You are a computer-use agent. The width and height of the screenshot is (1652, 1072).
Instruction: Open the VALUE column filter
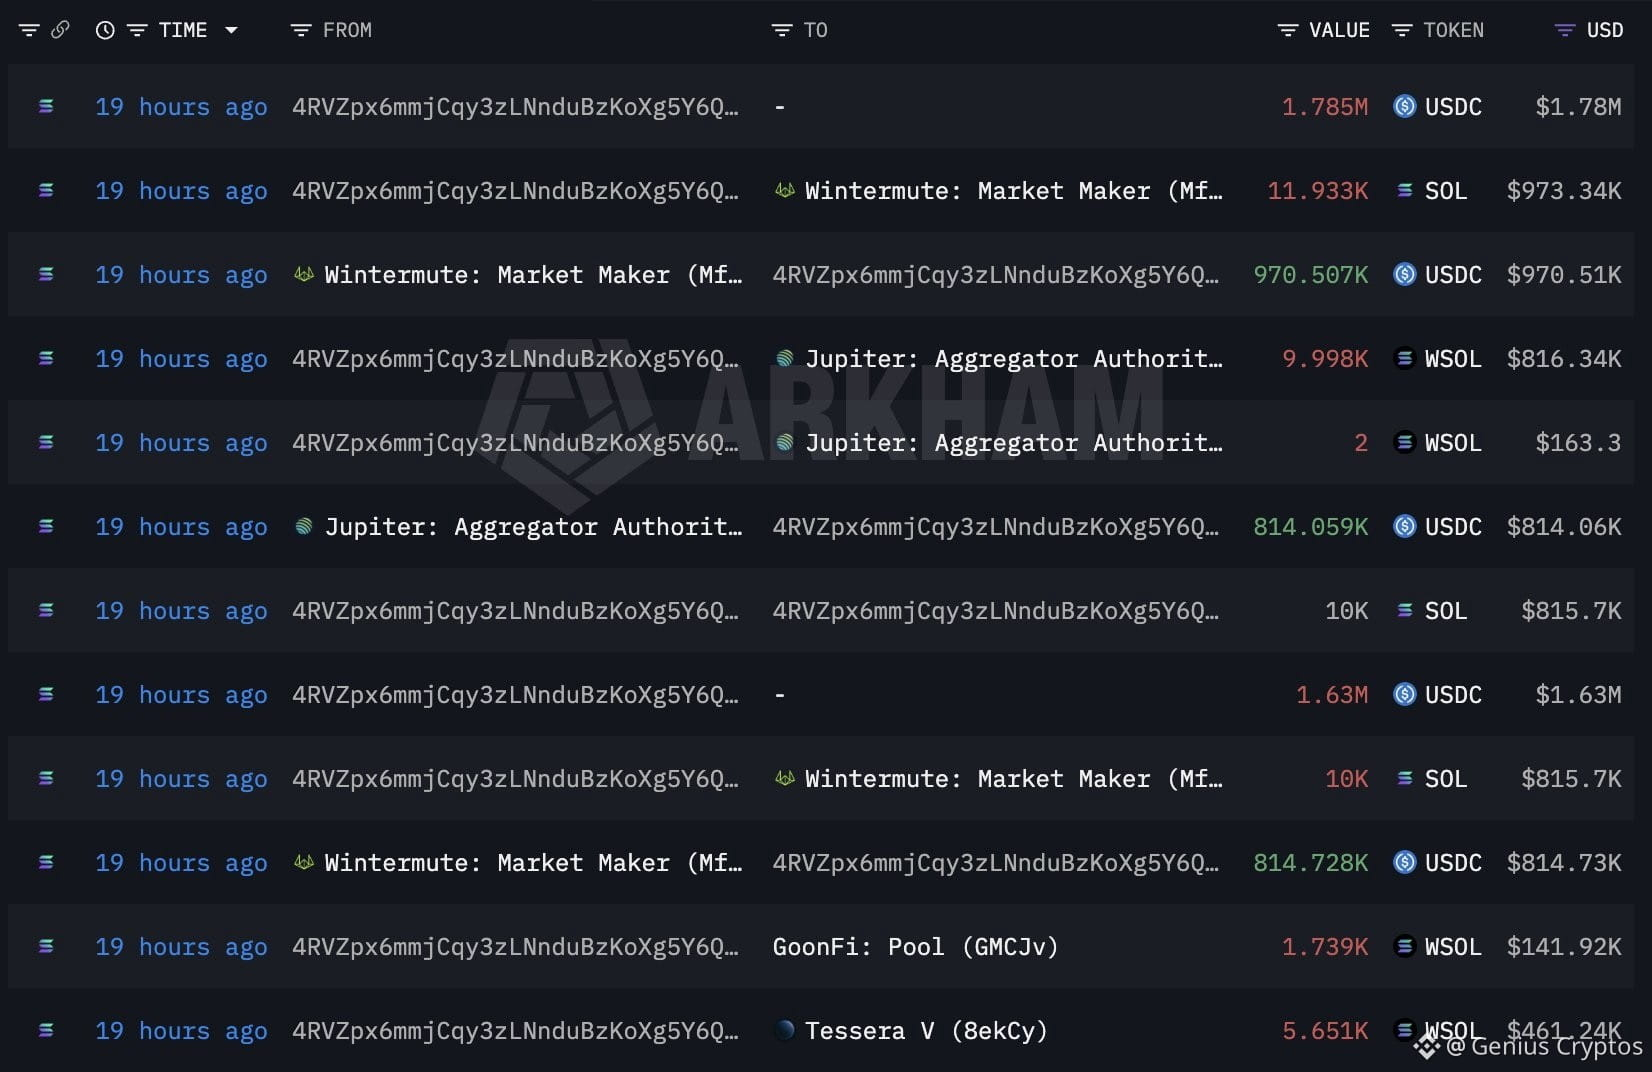click(x=1288, y=30)
